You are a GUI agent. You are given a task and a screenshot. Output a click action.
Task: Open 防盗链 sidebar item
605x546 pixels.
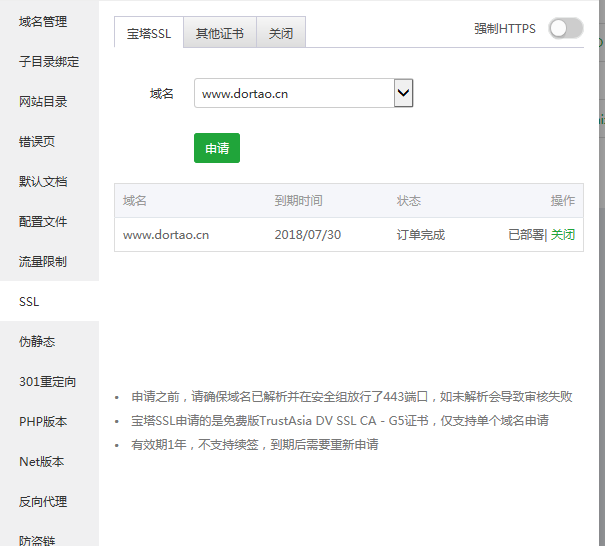point(37,539)
